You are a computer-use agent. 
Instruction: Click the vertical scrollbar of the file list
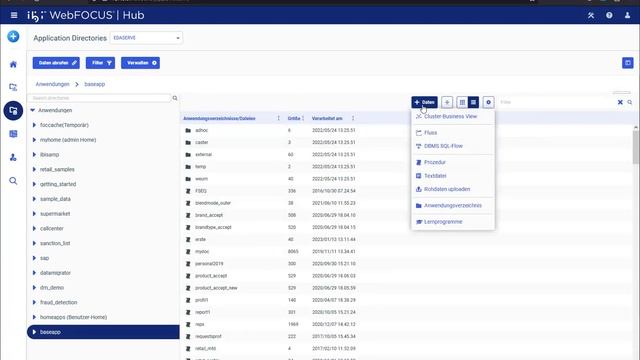636,147
